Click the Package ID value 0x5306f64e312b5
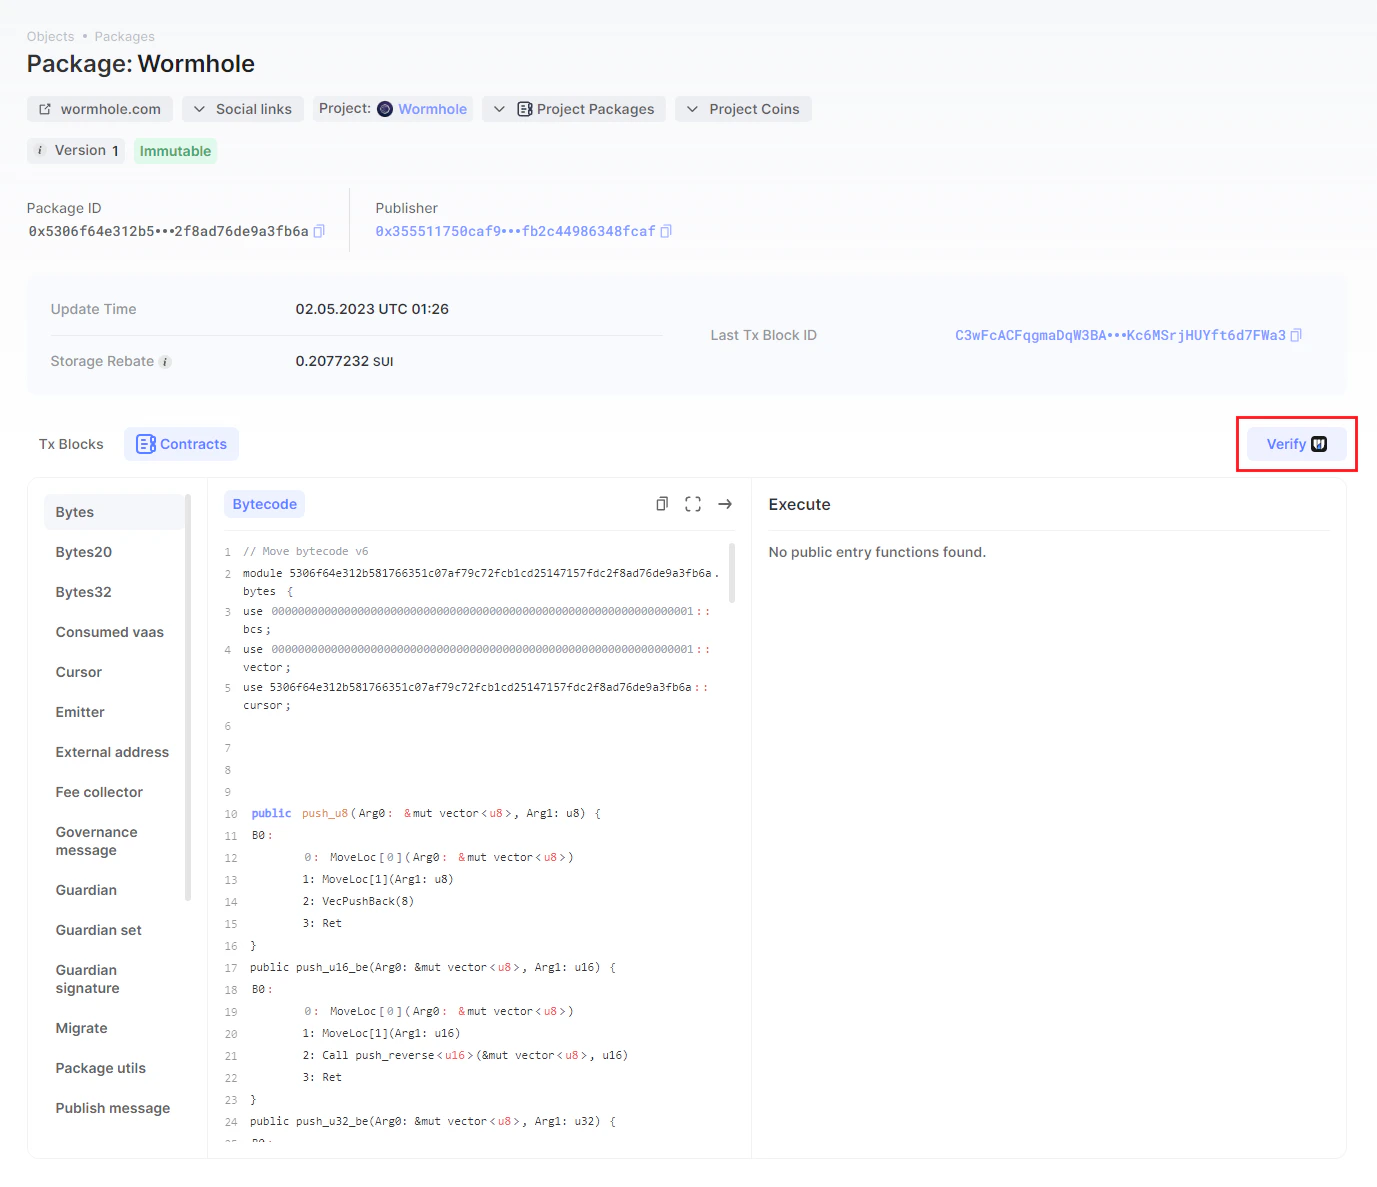Viewport: 1377px width, 1187px height. (168, 231)
